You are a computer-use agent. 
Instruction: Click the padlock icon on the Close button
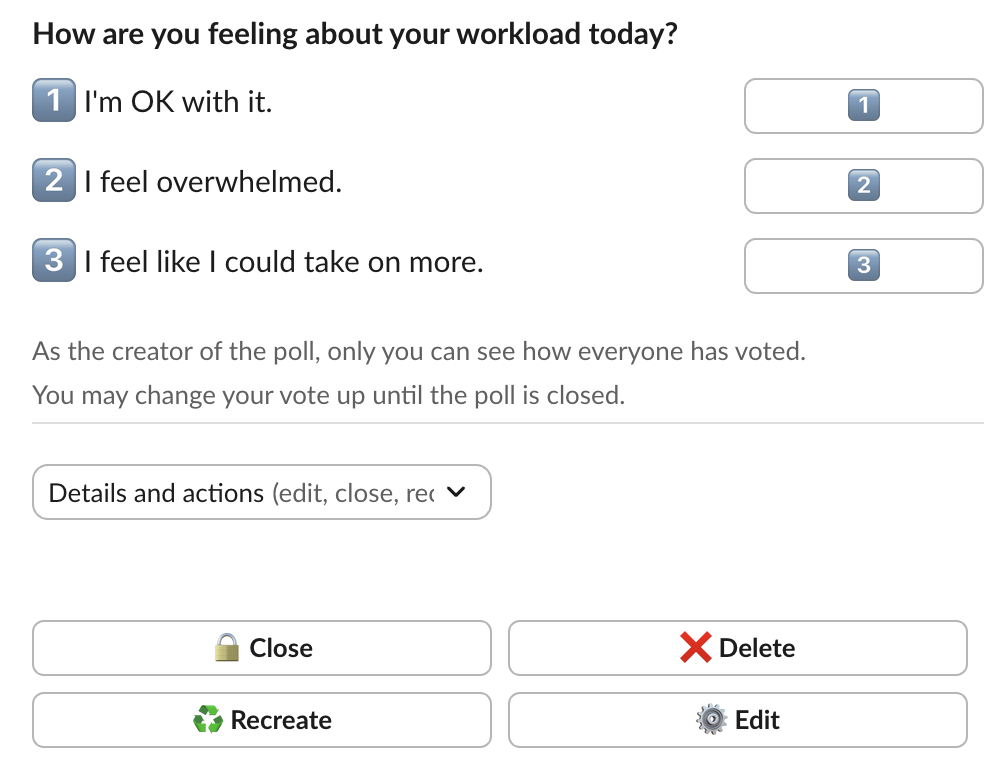click(x=228, y=648)
